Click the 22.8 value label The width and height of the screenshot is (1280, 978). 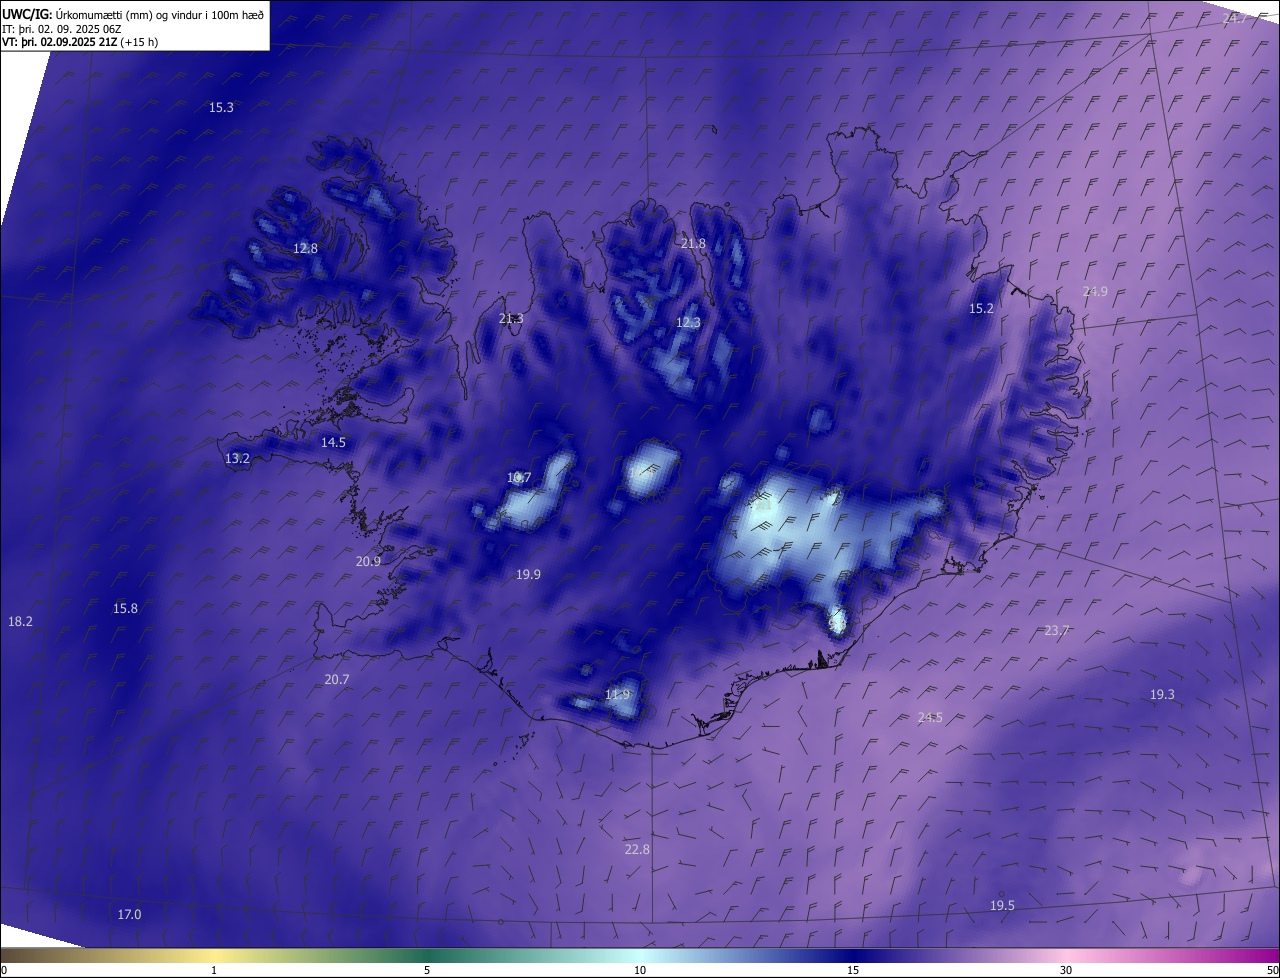tap(637, 849)
